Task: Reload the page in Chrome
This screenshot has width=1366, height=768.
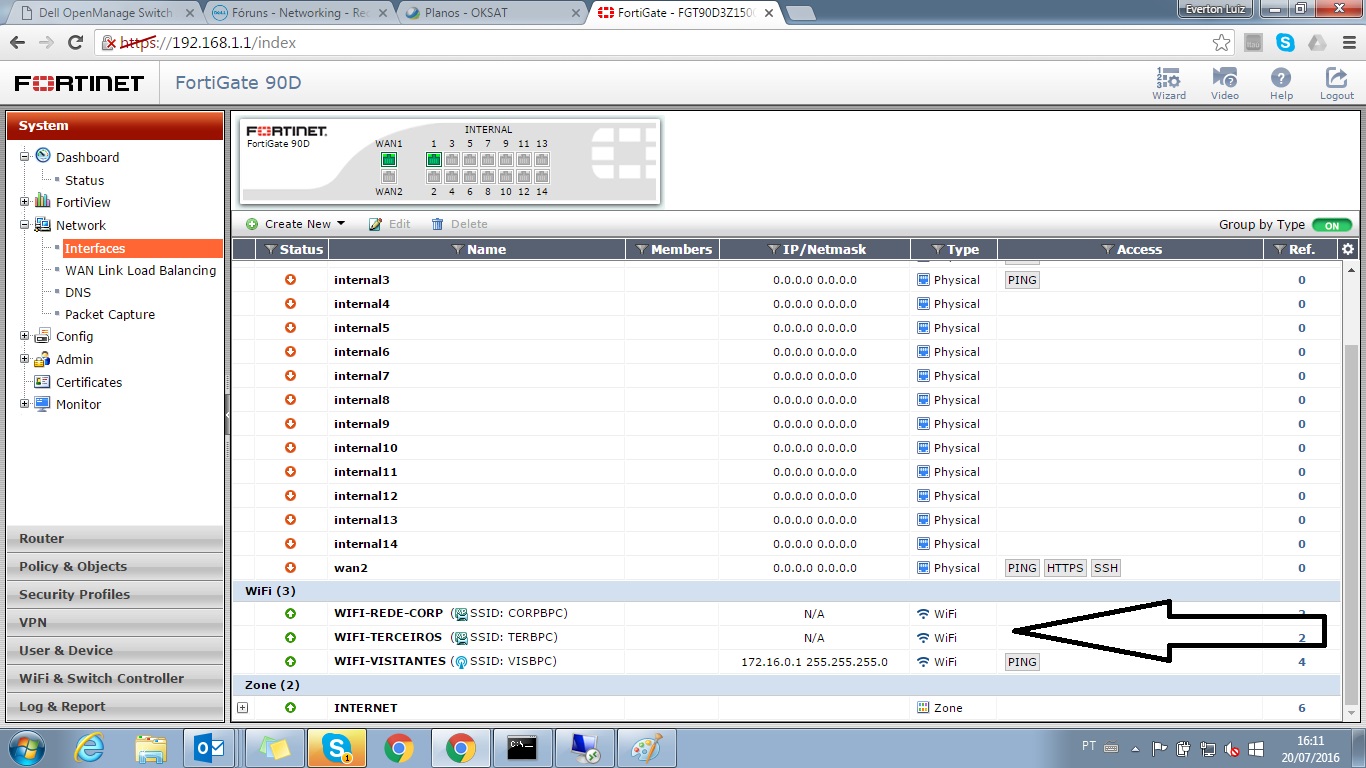Action: (x=75, y=43)
